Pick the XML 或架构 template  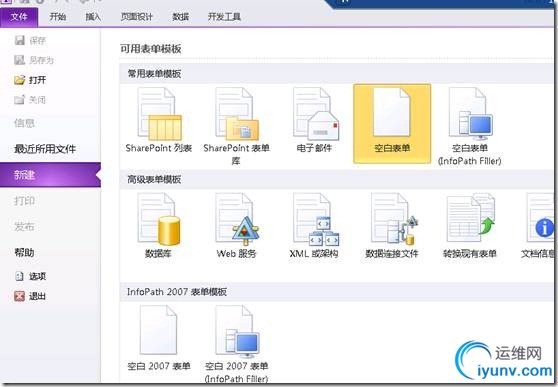pos(315,225)
